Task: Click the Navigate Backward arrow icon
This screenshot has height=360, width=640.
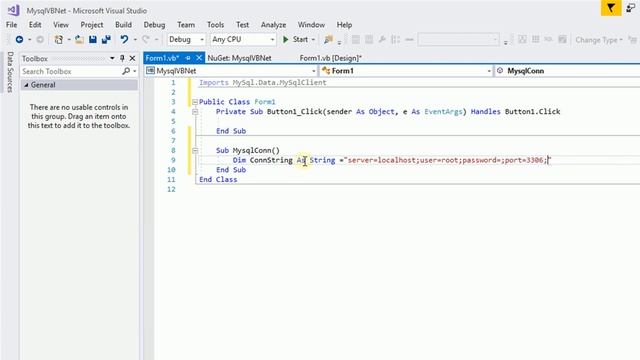Action: tap(19, 40)
